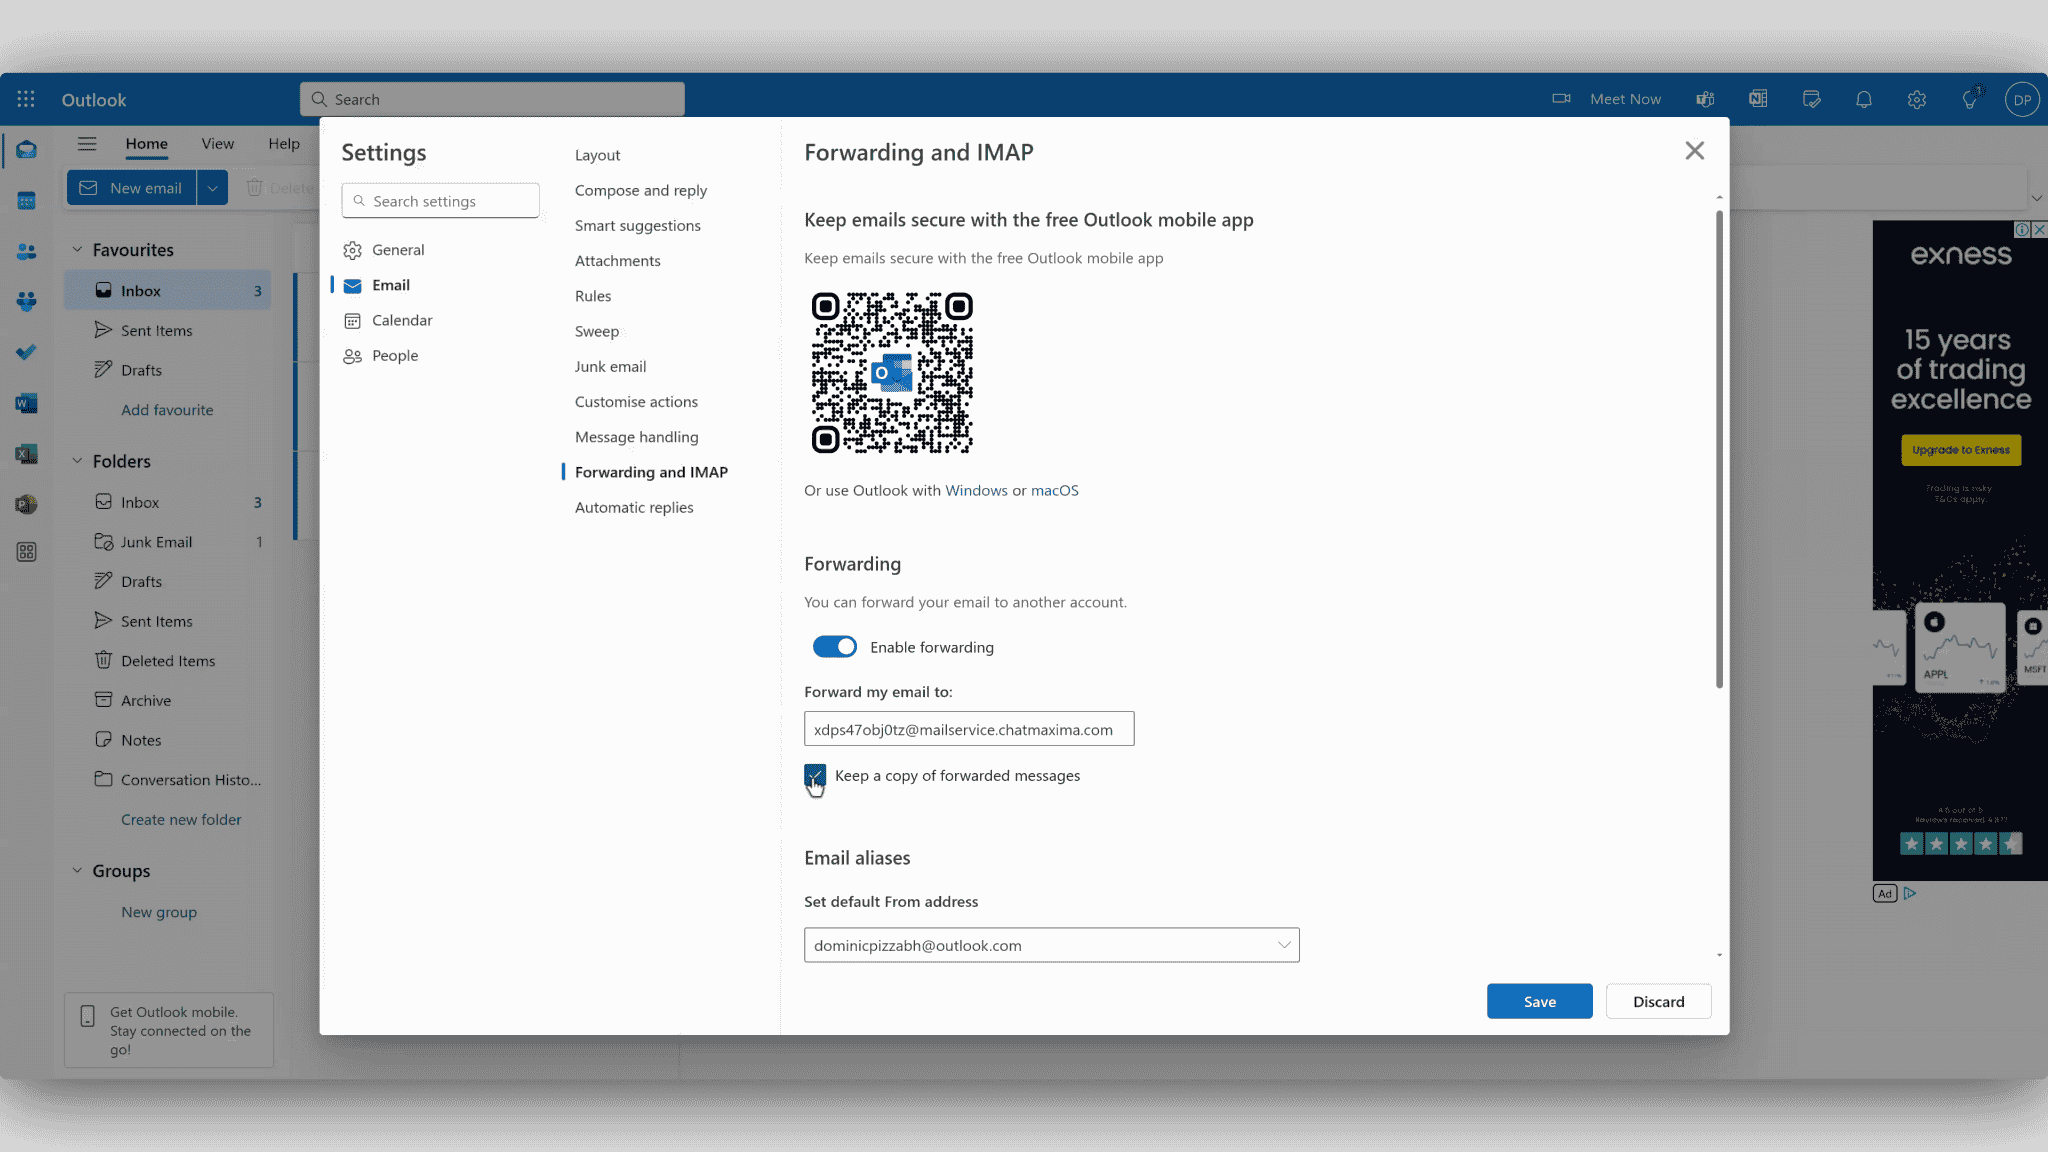Click the Upgrade to Exness ad button
Screen dimensions: 2048x1152
pyautogui.click(x=1960, y=450)
